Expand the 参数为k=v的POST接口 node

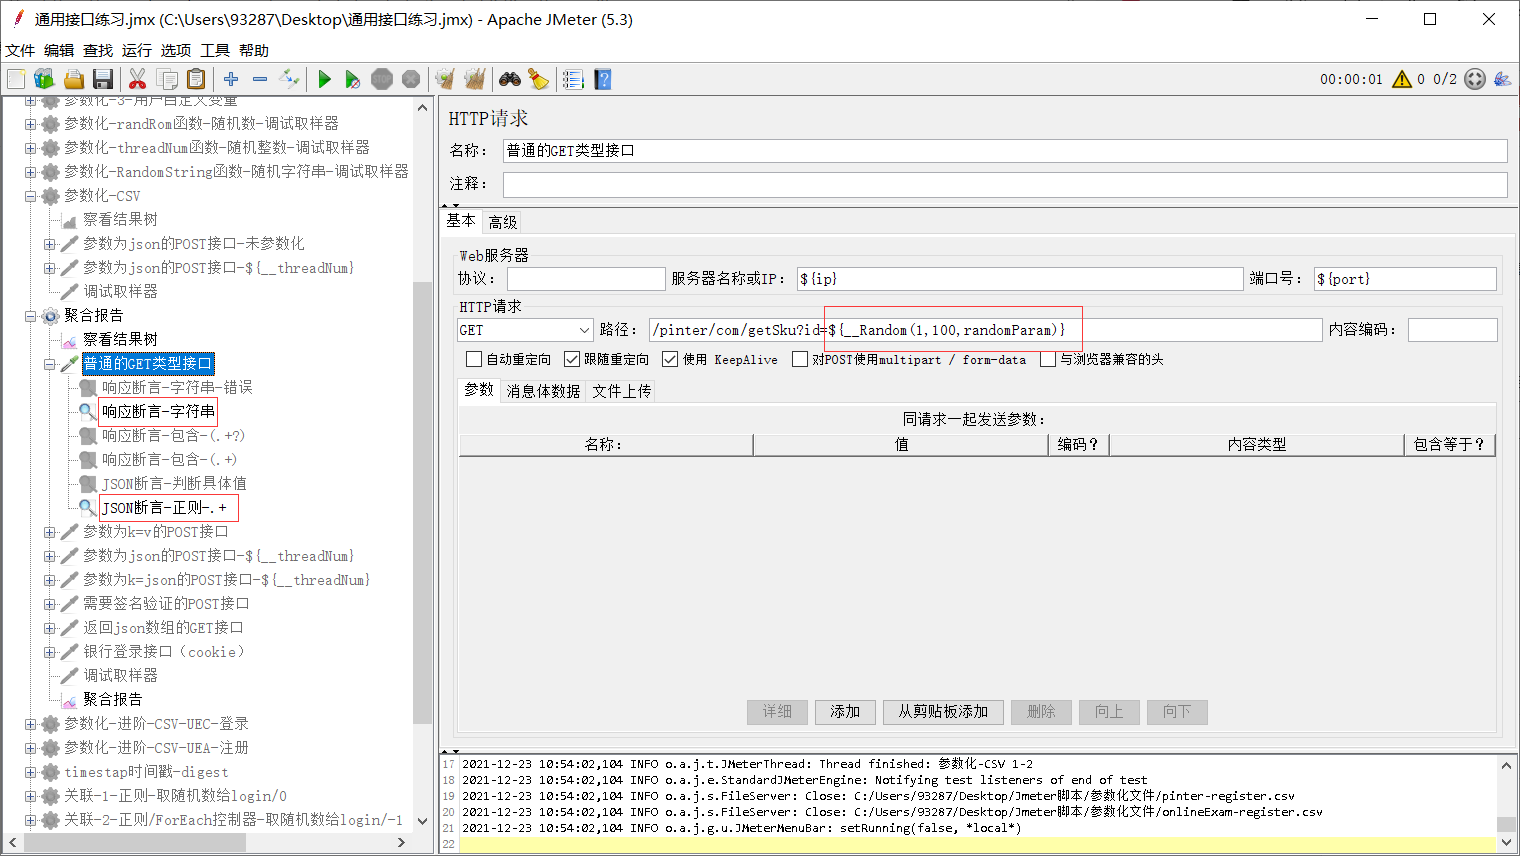[49, 532]
